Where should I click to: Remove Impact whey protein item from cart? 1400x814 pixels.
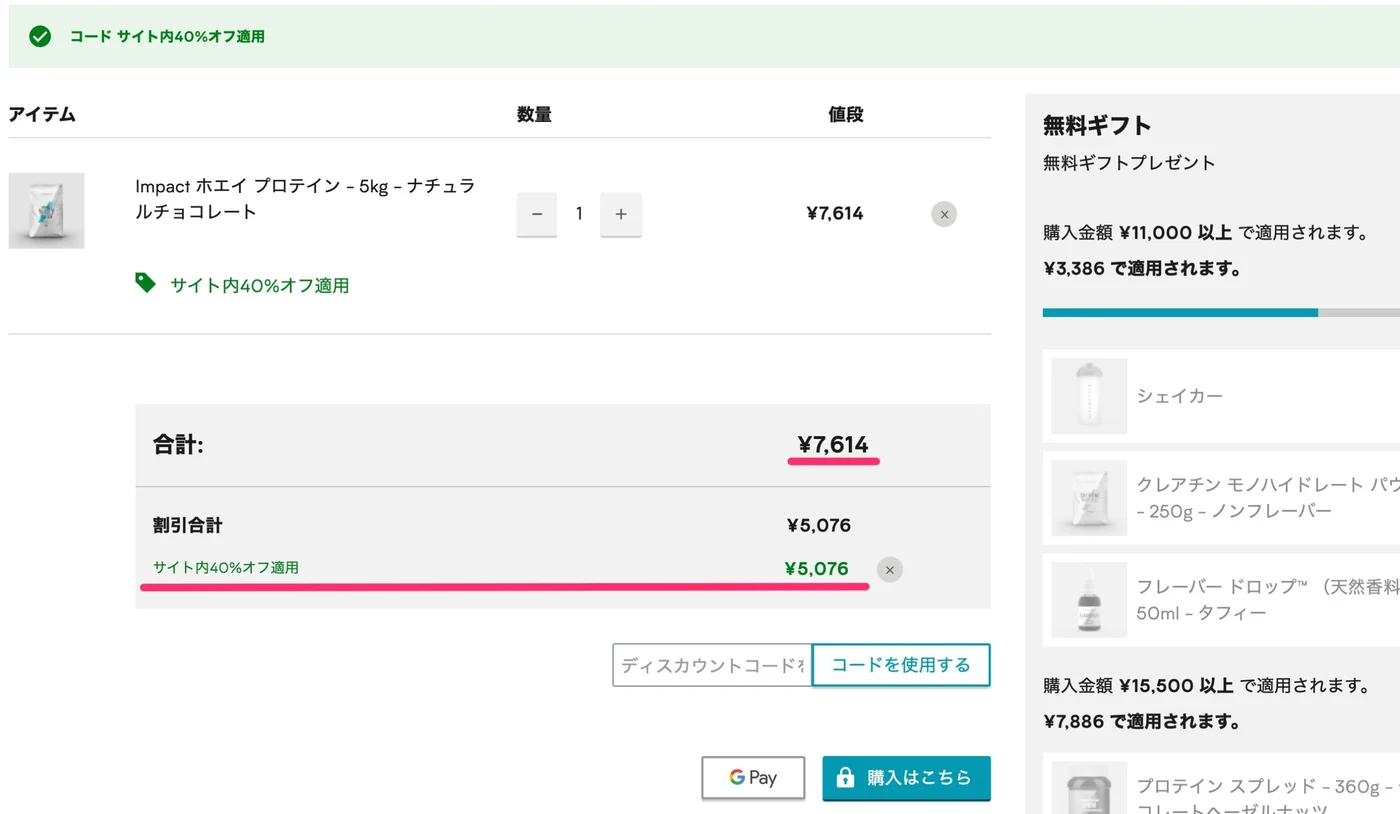pos(944,214)
